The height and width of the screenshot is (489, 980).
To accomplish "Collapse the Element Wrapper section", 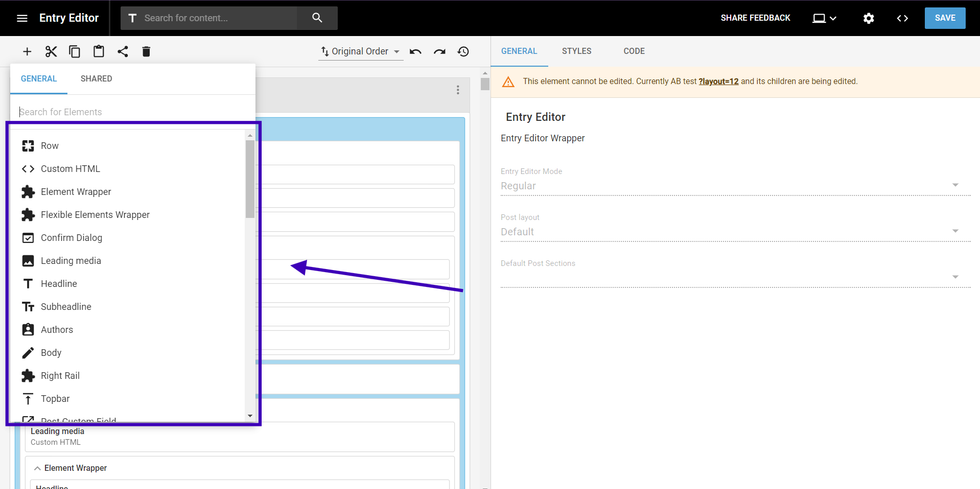I will point(38,468).
